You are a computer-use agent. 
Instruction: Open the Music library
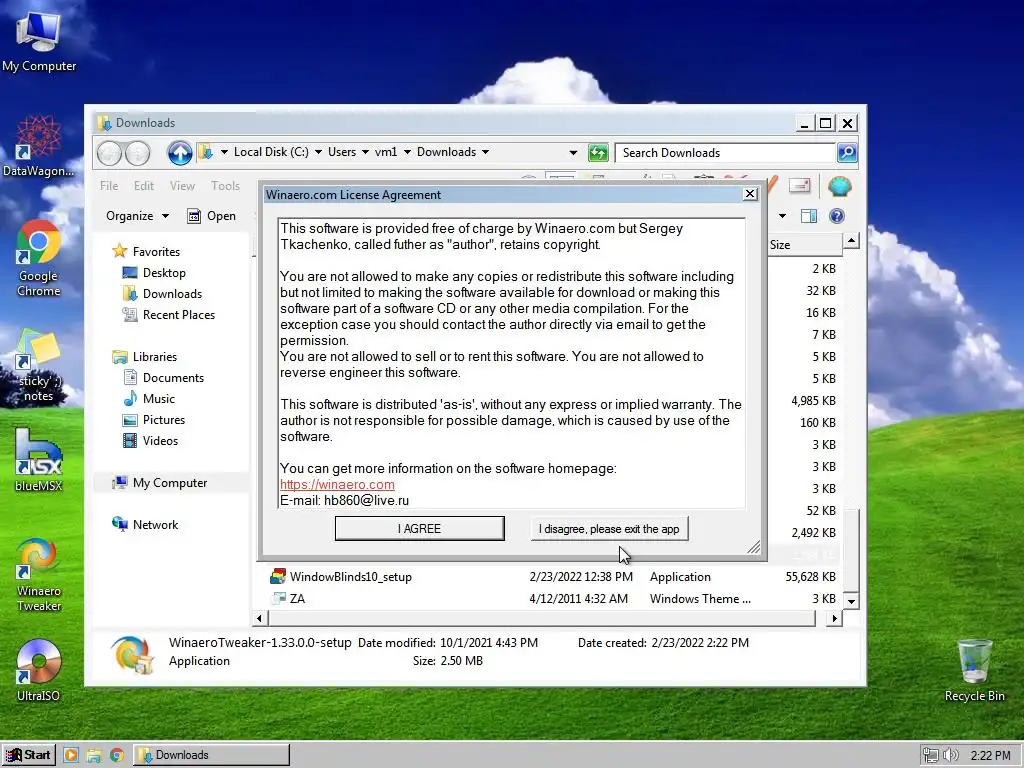(x=149, y=398)
